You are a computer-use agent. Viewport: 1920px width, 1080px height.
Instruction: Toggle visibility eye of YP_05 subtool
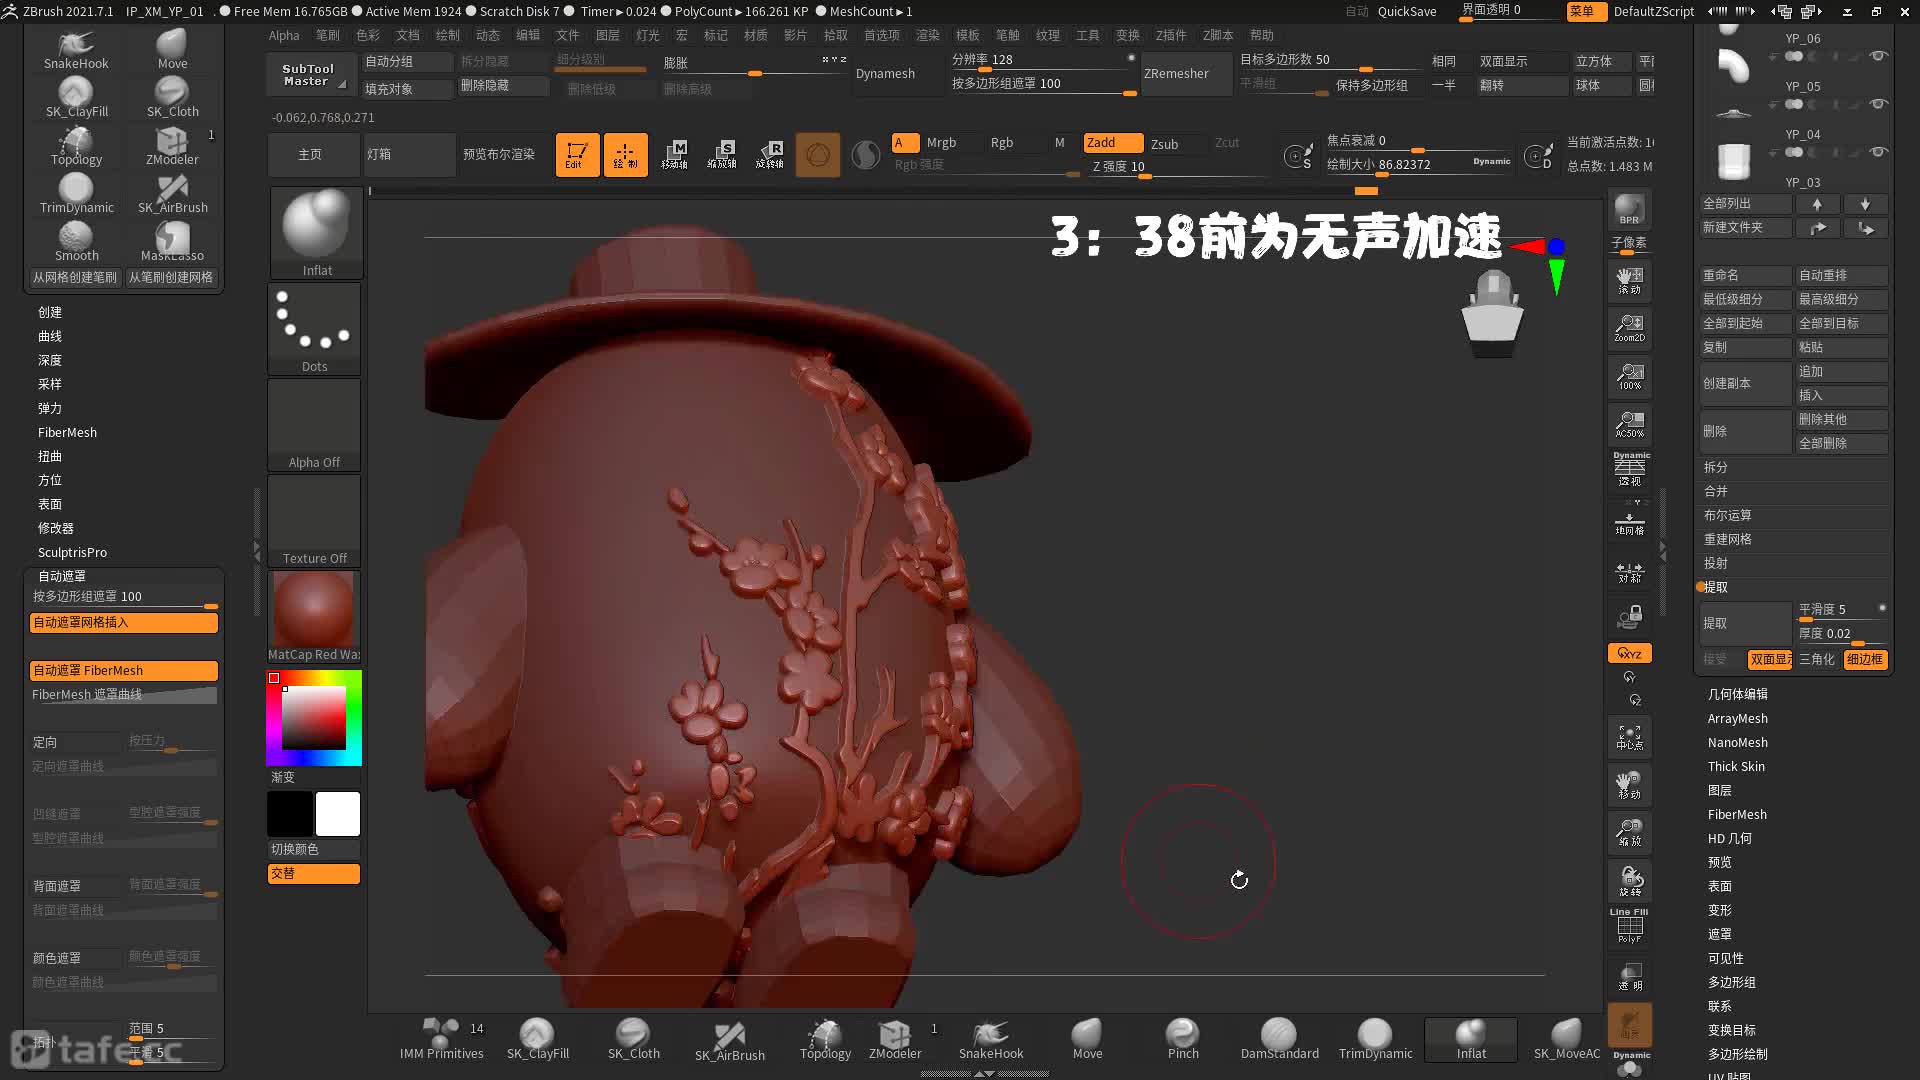[x=1879, y=104]
